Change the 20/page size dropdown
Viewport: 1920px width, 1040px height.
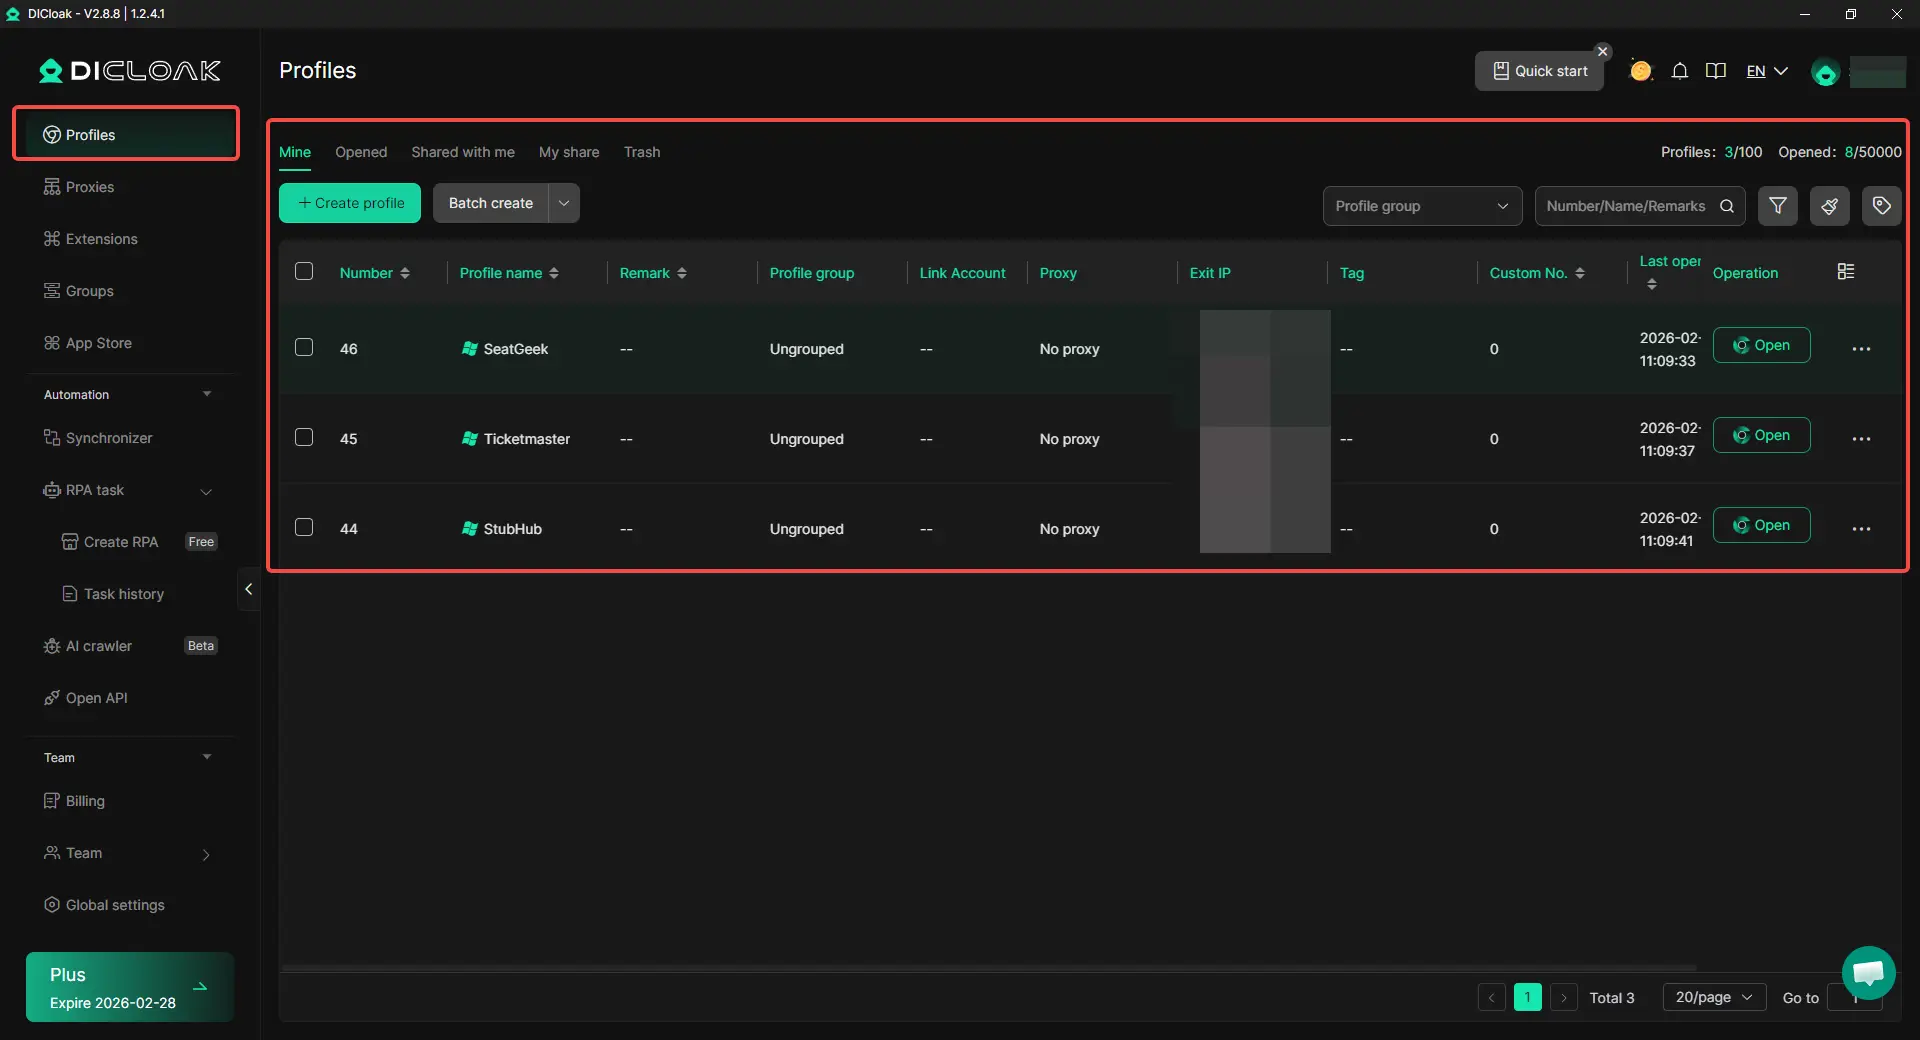click(1713, 997)
